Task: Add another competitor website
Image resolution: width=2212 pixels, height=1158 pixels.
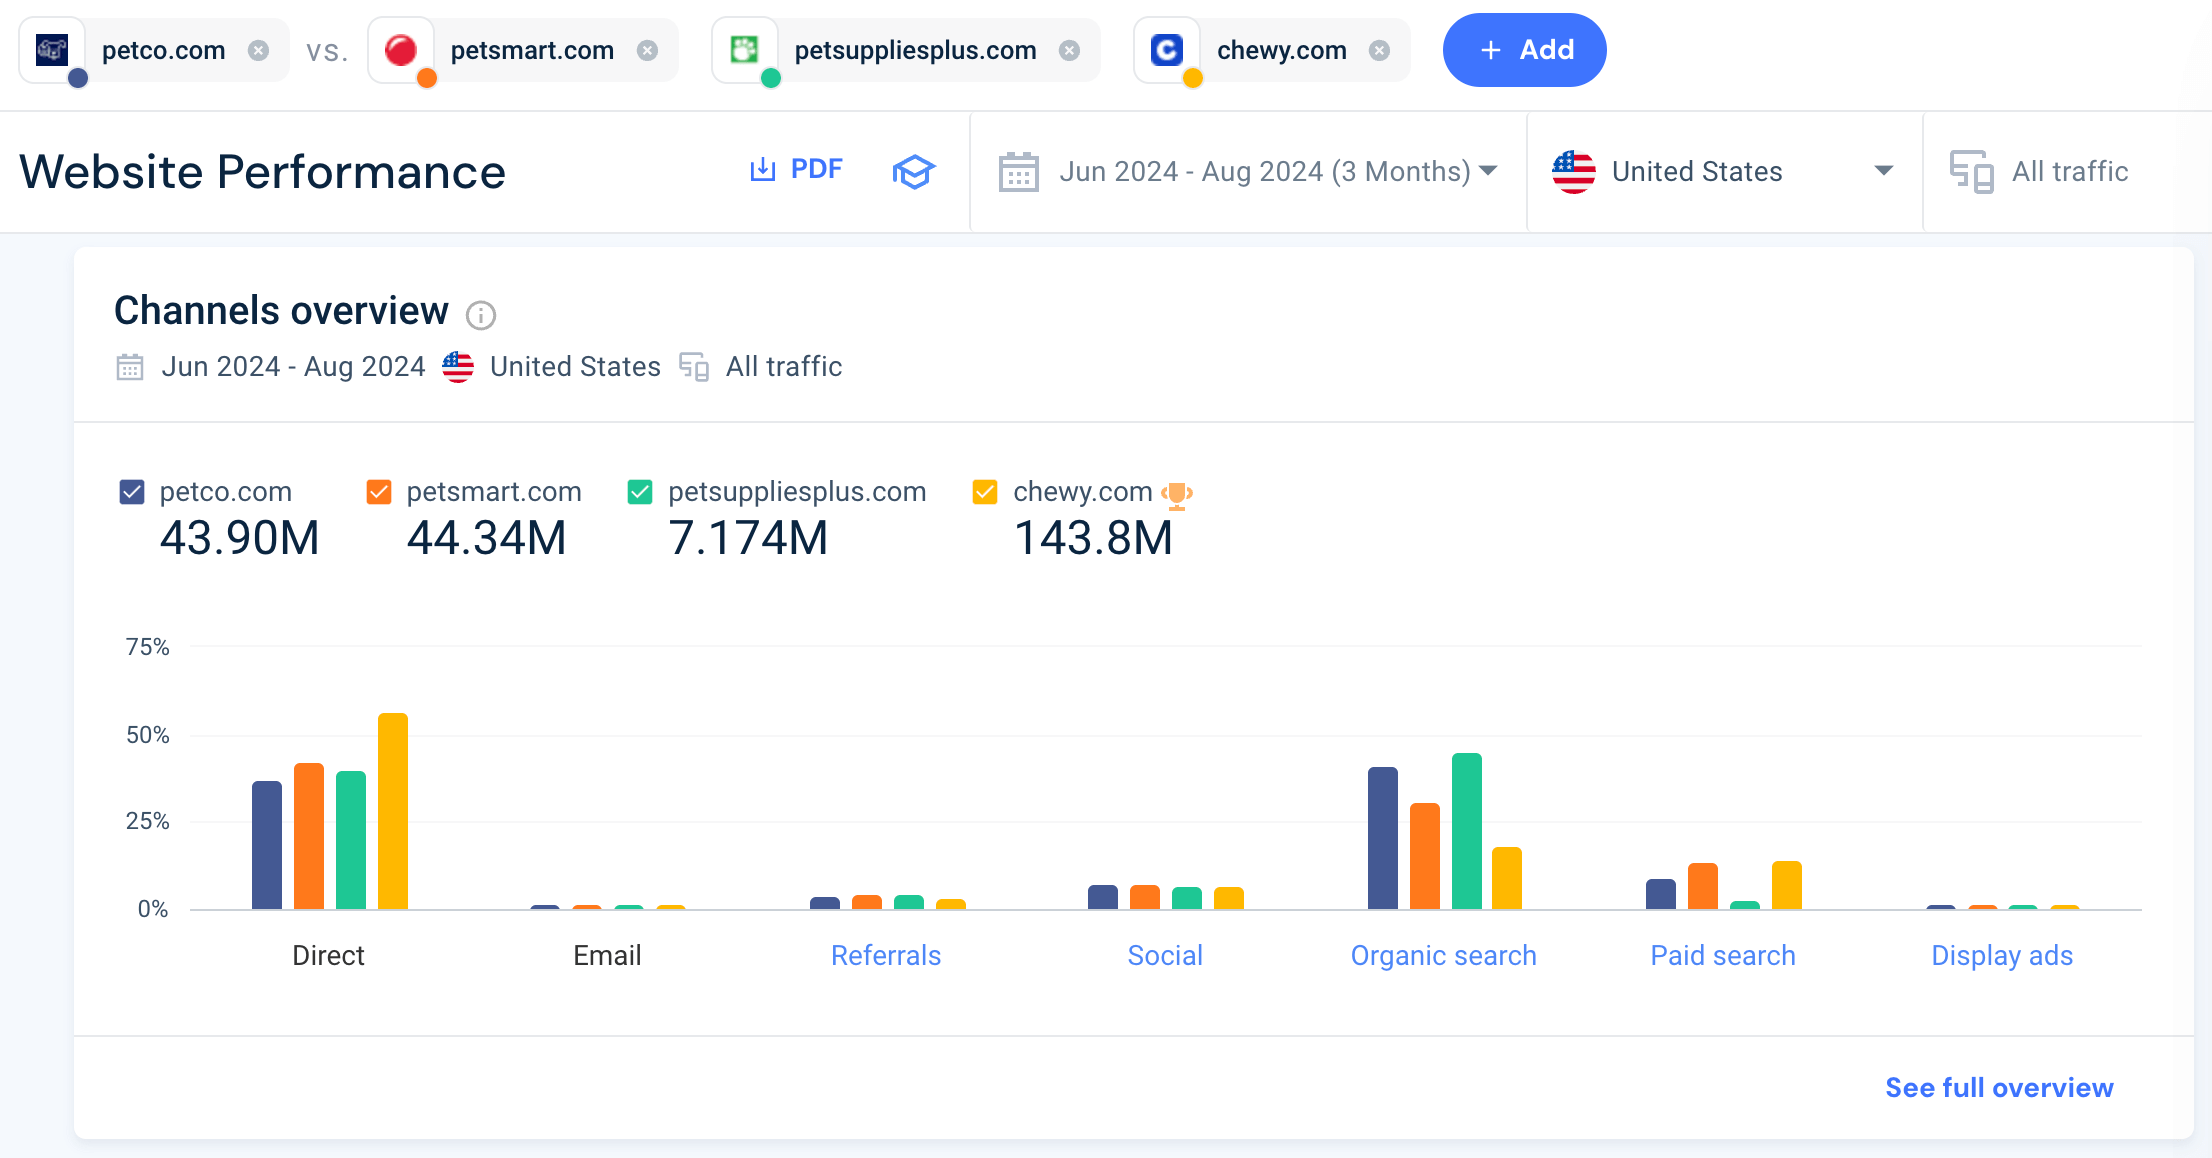Action: pos(1524,50)
